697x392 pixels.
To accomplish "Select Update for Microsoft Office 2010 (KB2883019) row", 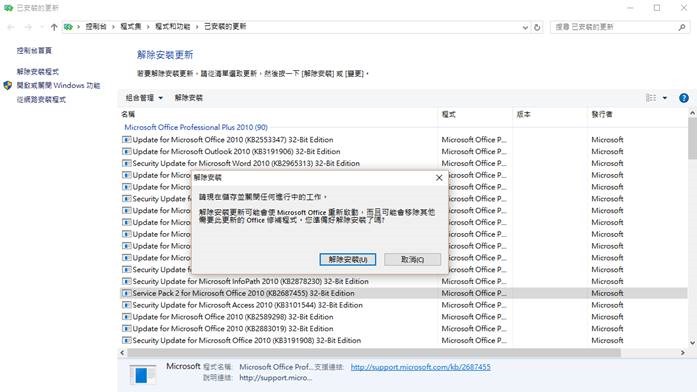I will pyautogui.click(x=404, y=328).
